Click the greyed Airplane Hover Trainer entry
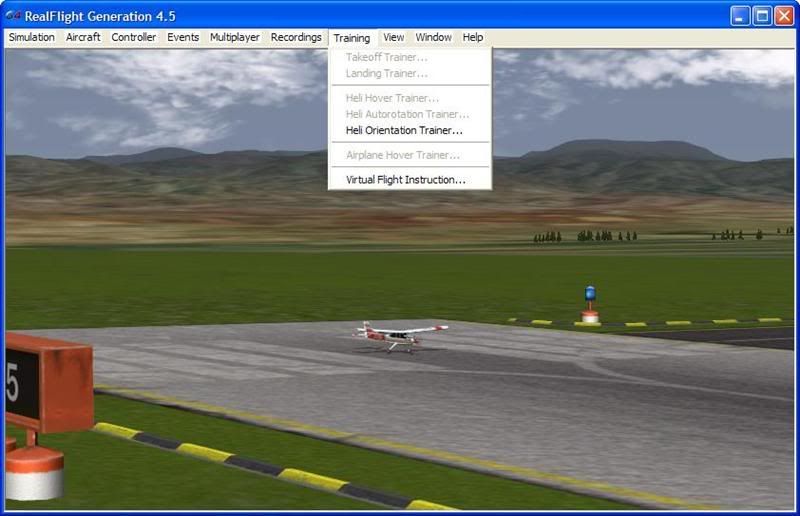The image size is (800, 516). 410,155
